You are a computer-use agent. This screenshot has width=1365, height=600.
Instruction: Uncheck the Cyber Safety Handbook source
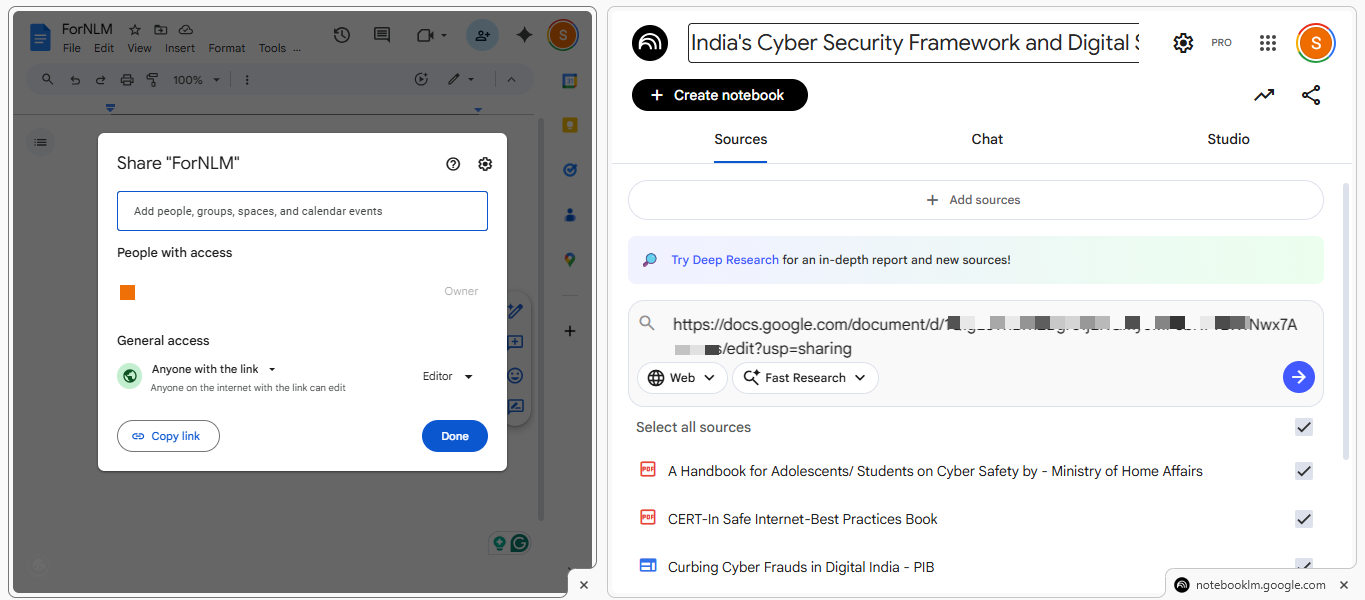tap(1304, 471)
